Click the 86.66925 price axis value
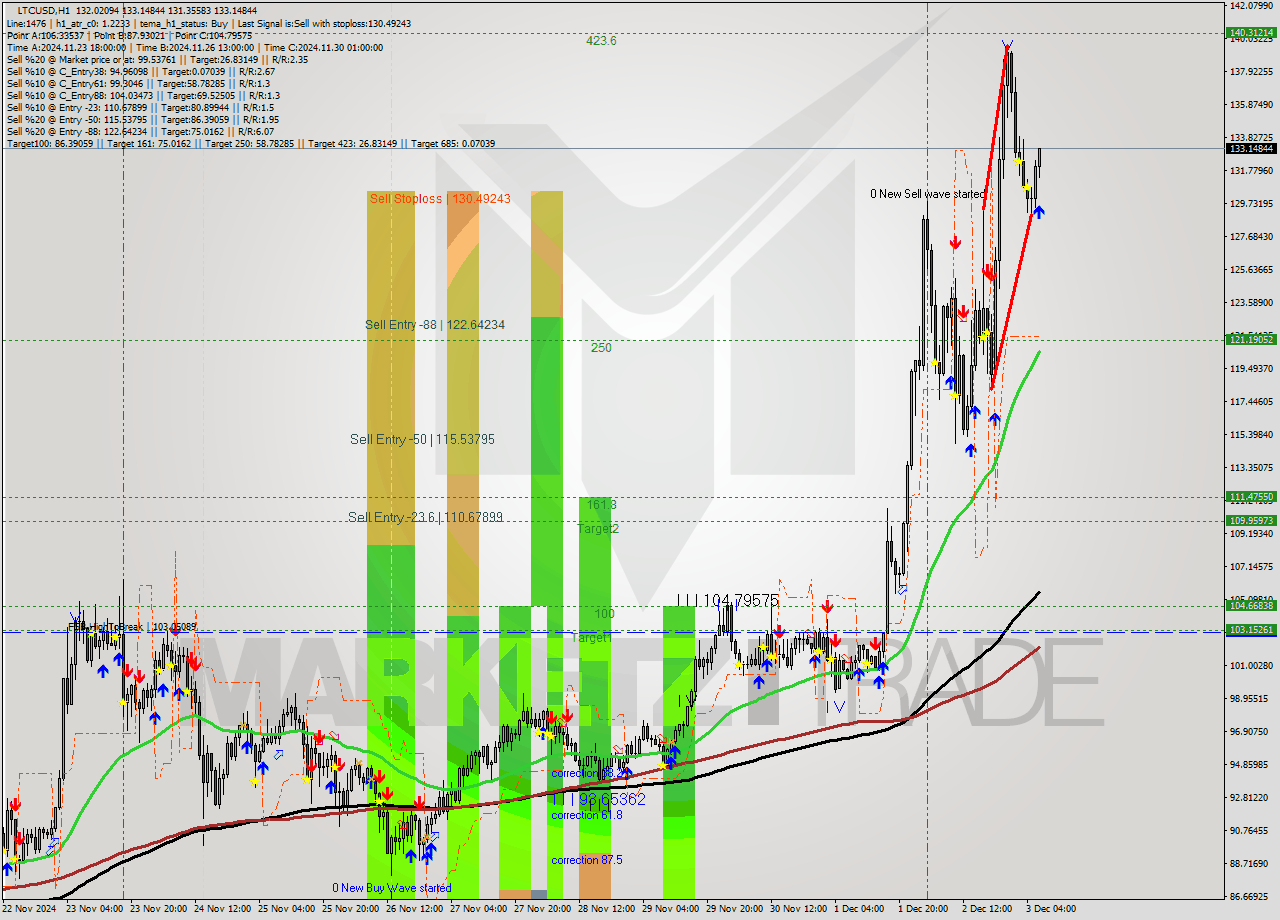1280x920 pixels. tap(1251, 897)
